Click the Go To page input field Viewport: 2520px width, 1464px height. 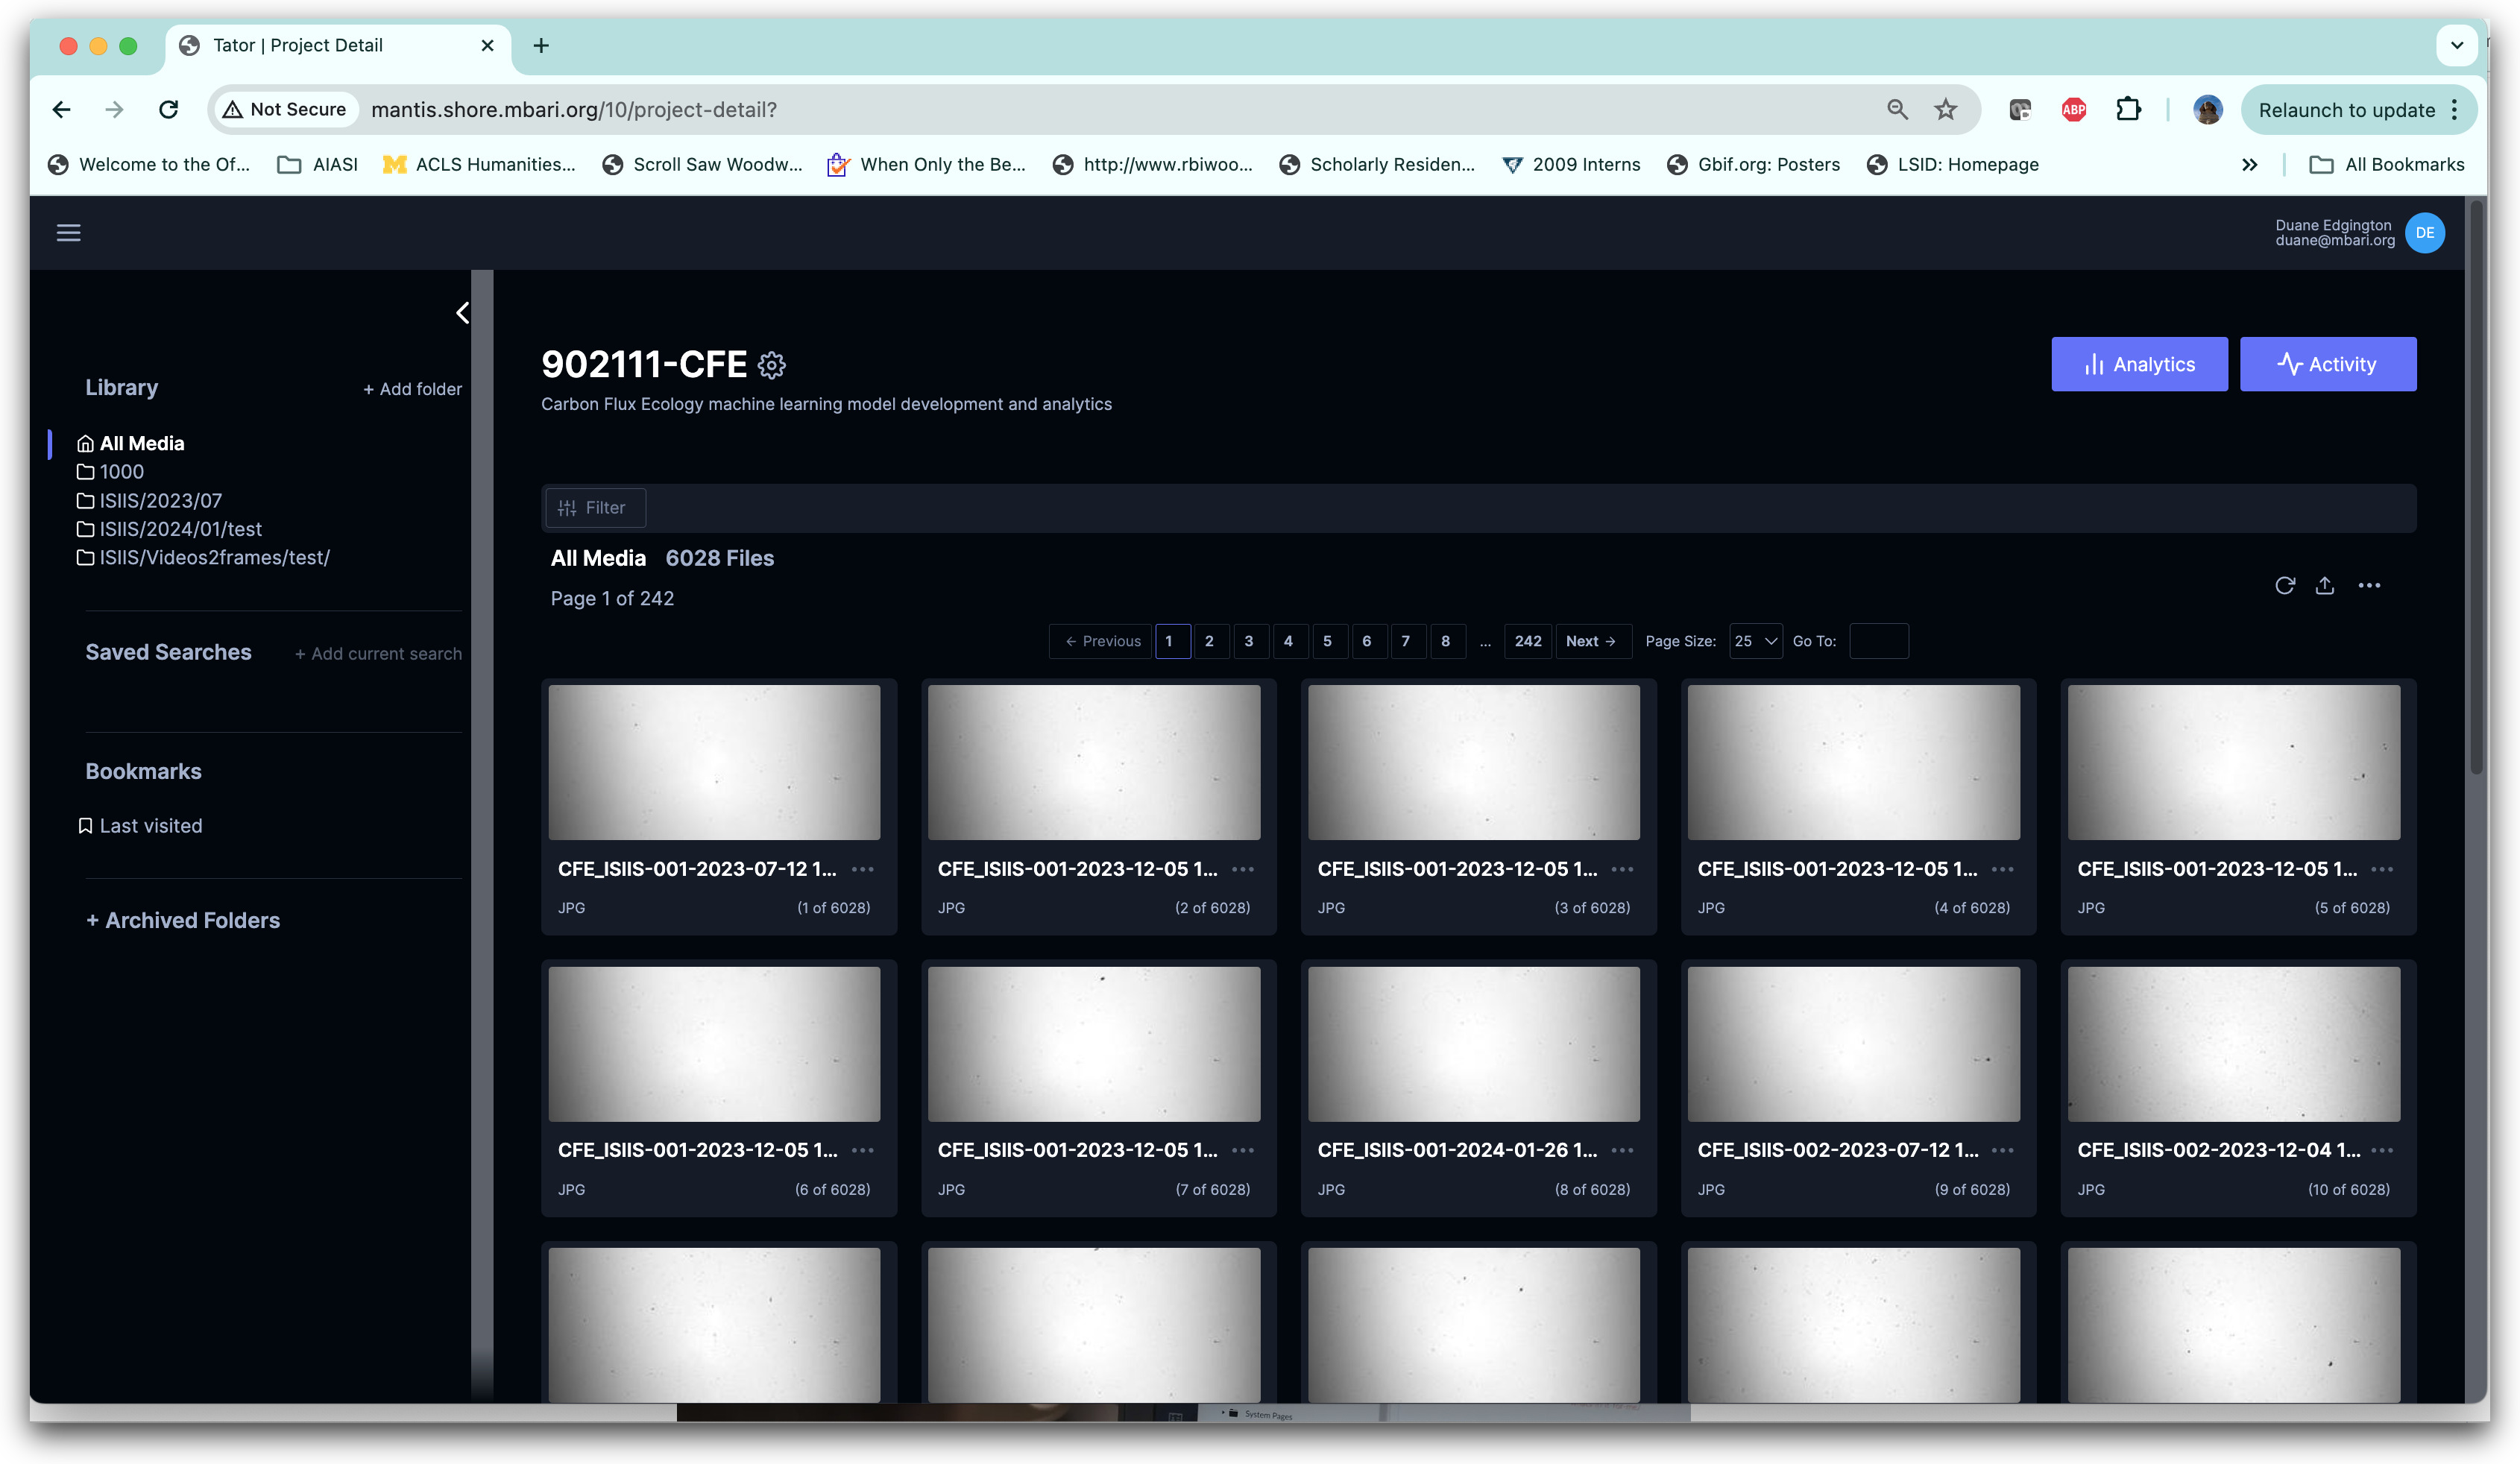(x=1878, y=641)
